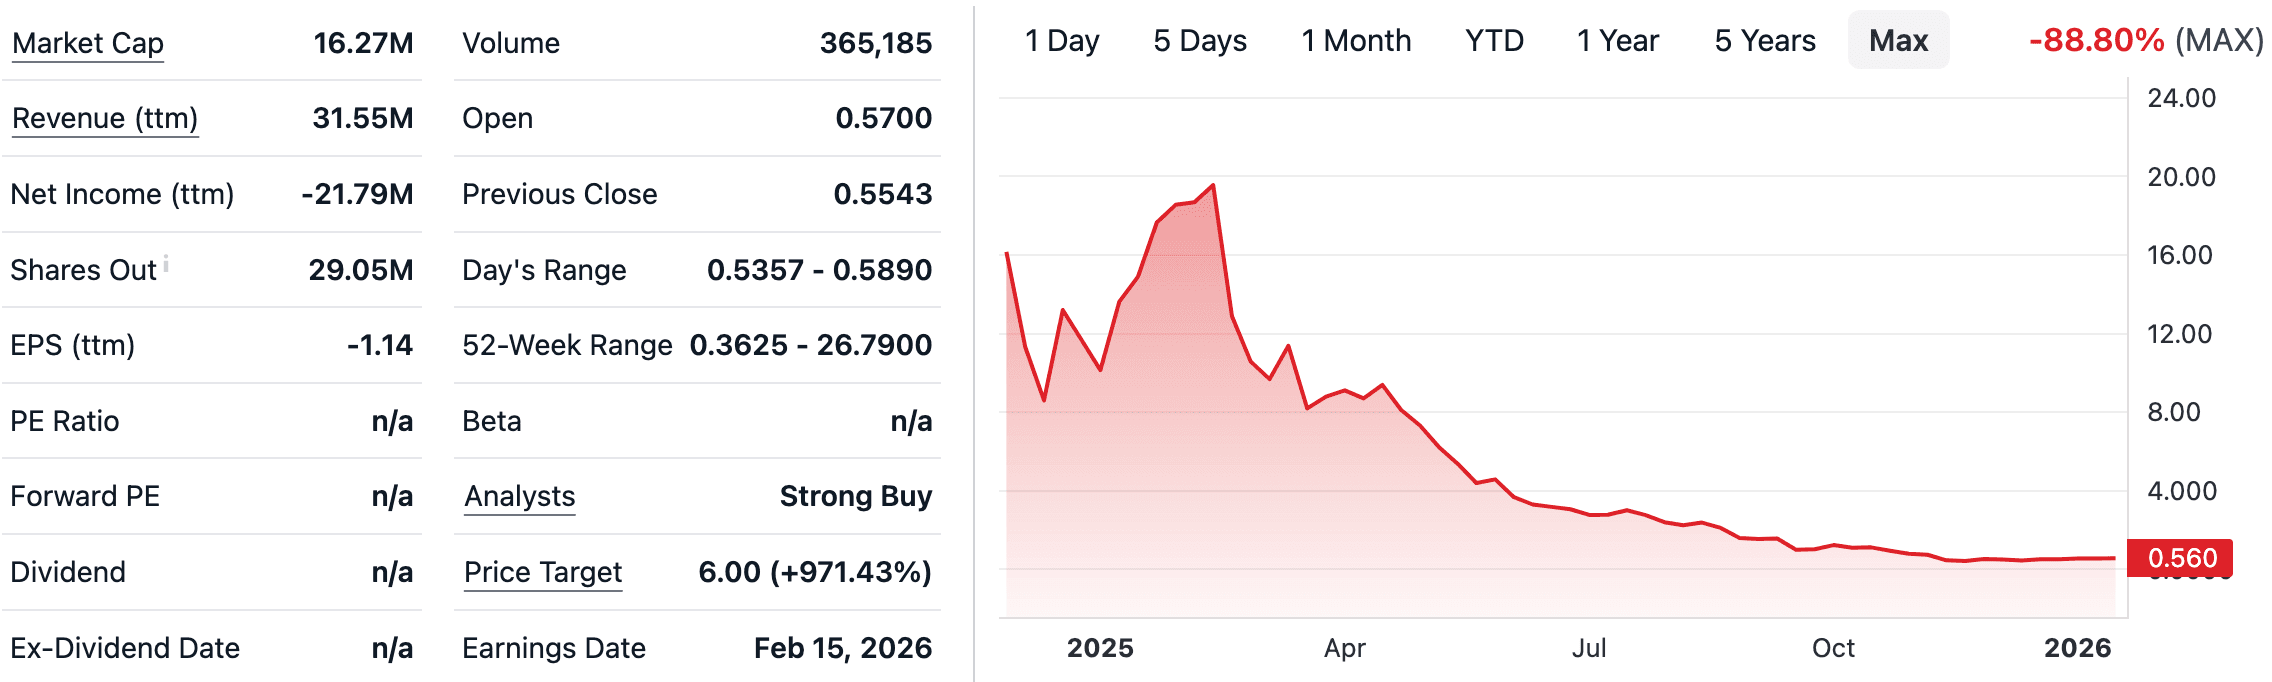Select the 1 Day chart range
The width and height of the screenshot is (2272, 682).
click(x=1063, y=41)
